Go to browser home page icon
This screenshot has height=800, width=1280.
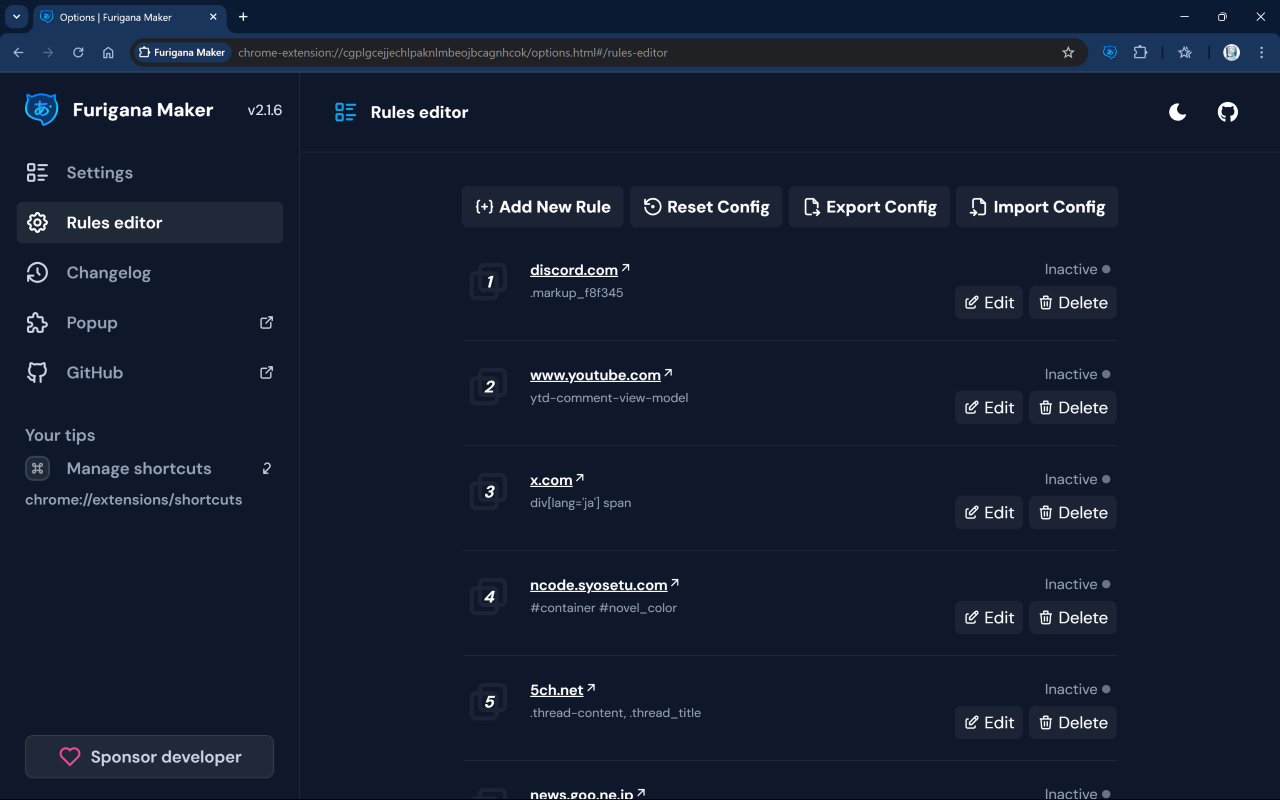[x=108, y=52]
